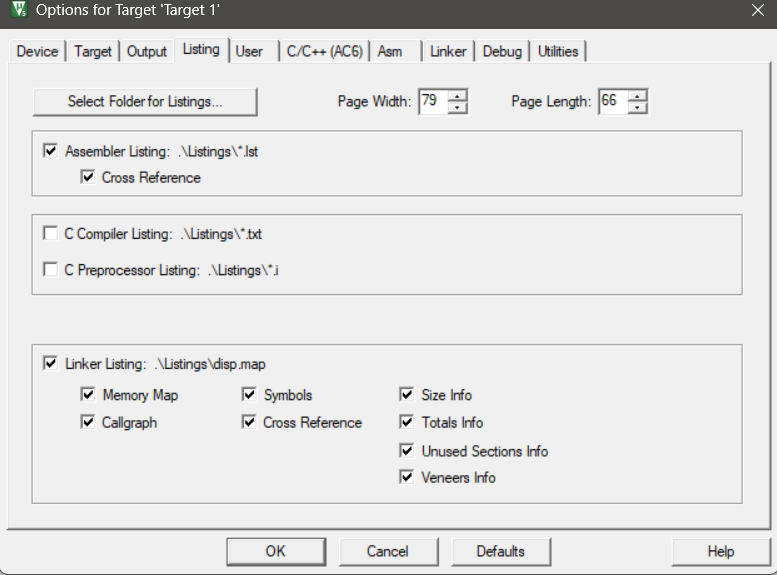
Task: Switch to the C/C++ (AC6) tab
Action: click(325, 51)
